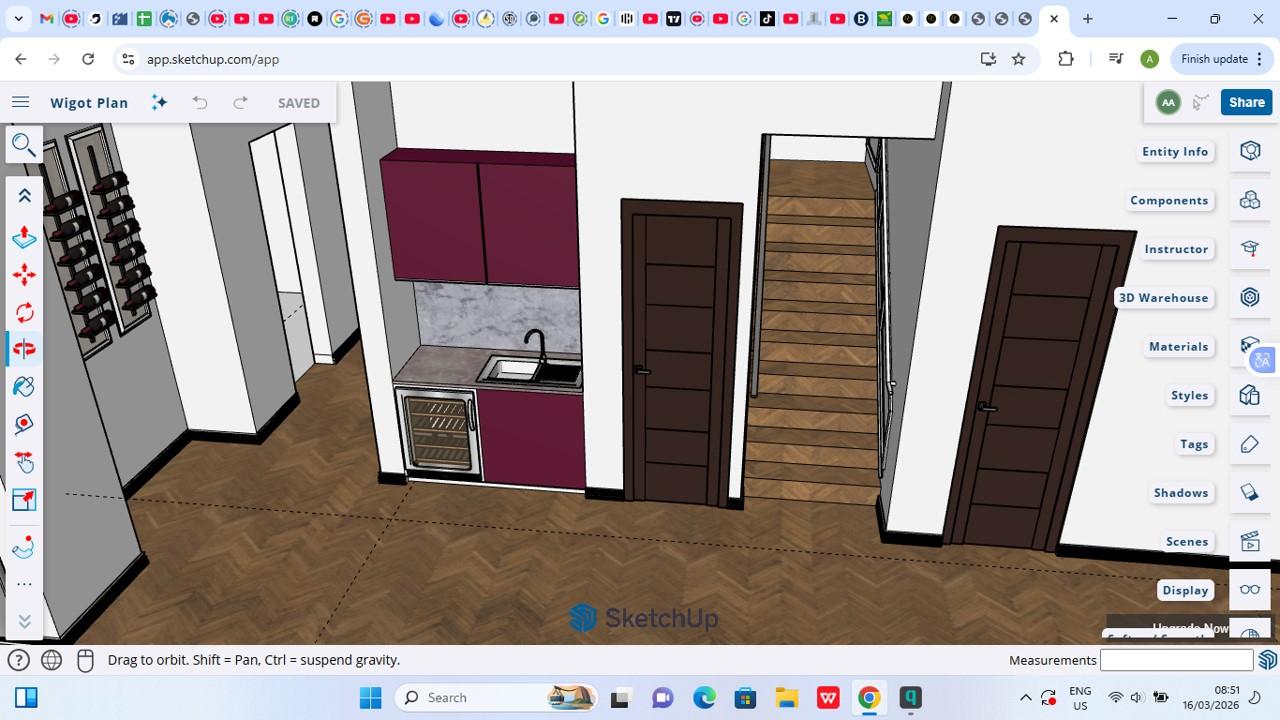Screen dimensions: 1280x720
Task: Expand the toolbar with down chevrons
Action: 24,621
